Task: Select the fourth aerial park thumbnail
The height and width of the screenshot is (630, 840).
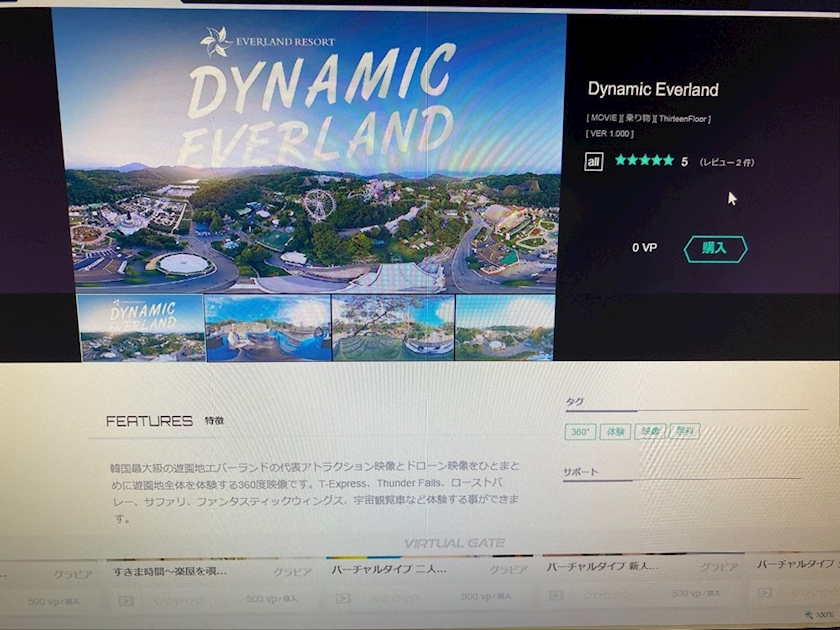Action: (505, 327)
